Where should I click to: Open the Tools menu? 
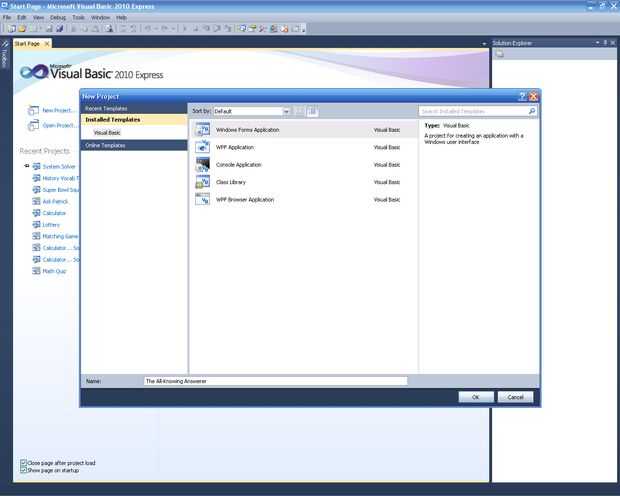(78, 17)
